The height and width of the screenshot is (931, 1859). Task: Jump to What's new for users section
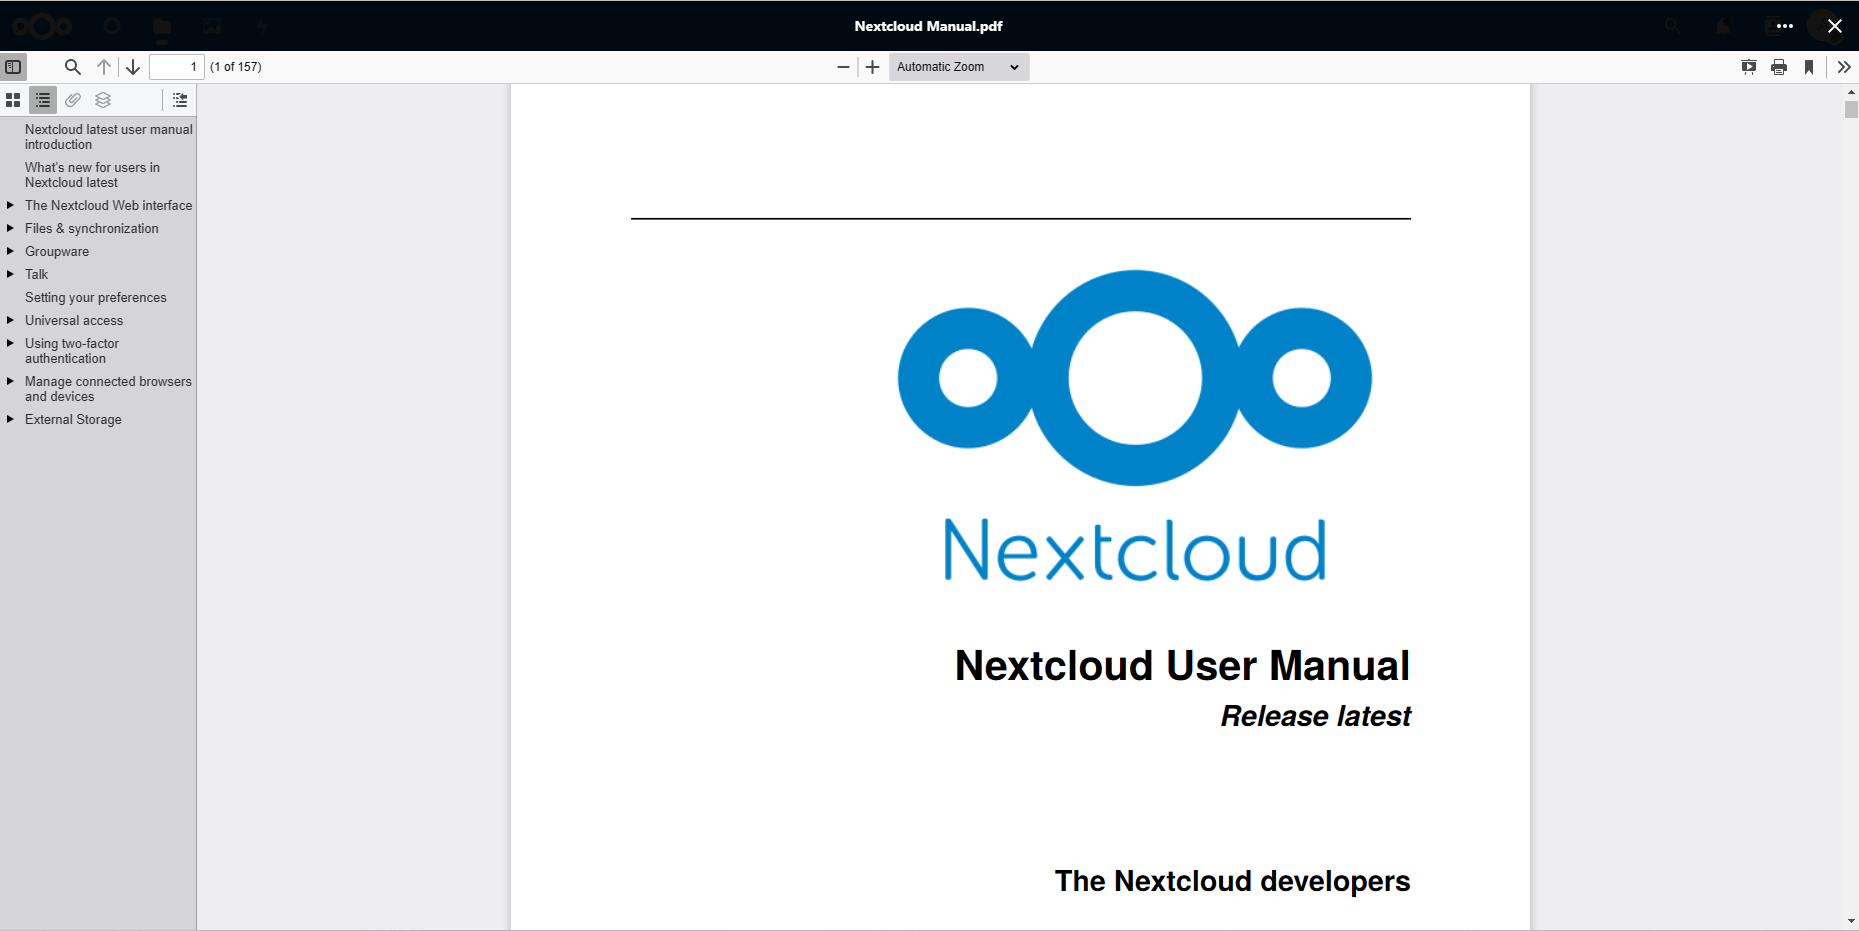tap(92, 175)
